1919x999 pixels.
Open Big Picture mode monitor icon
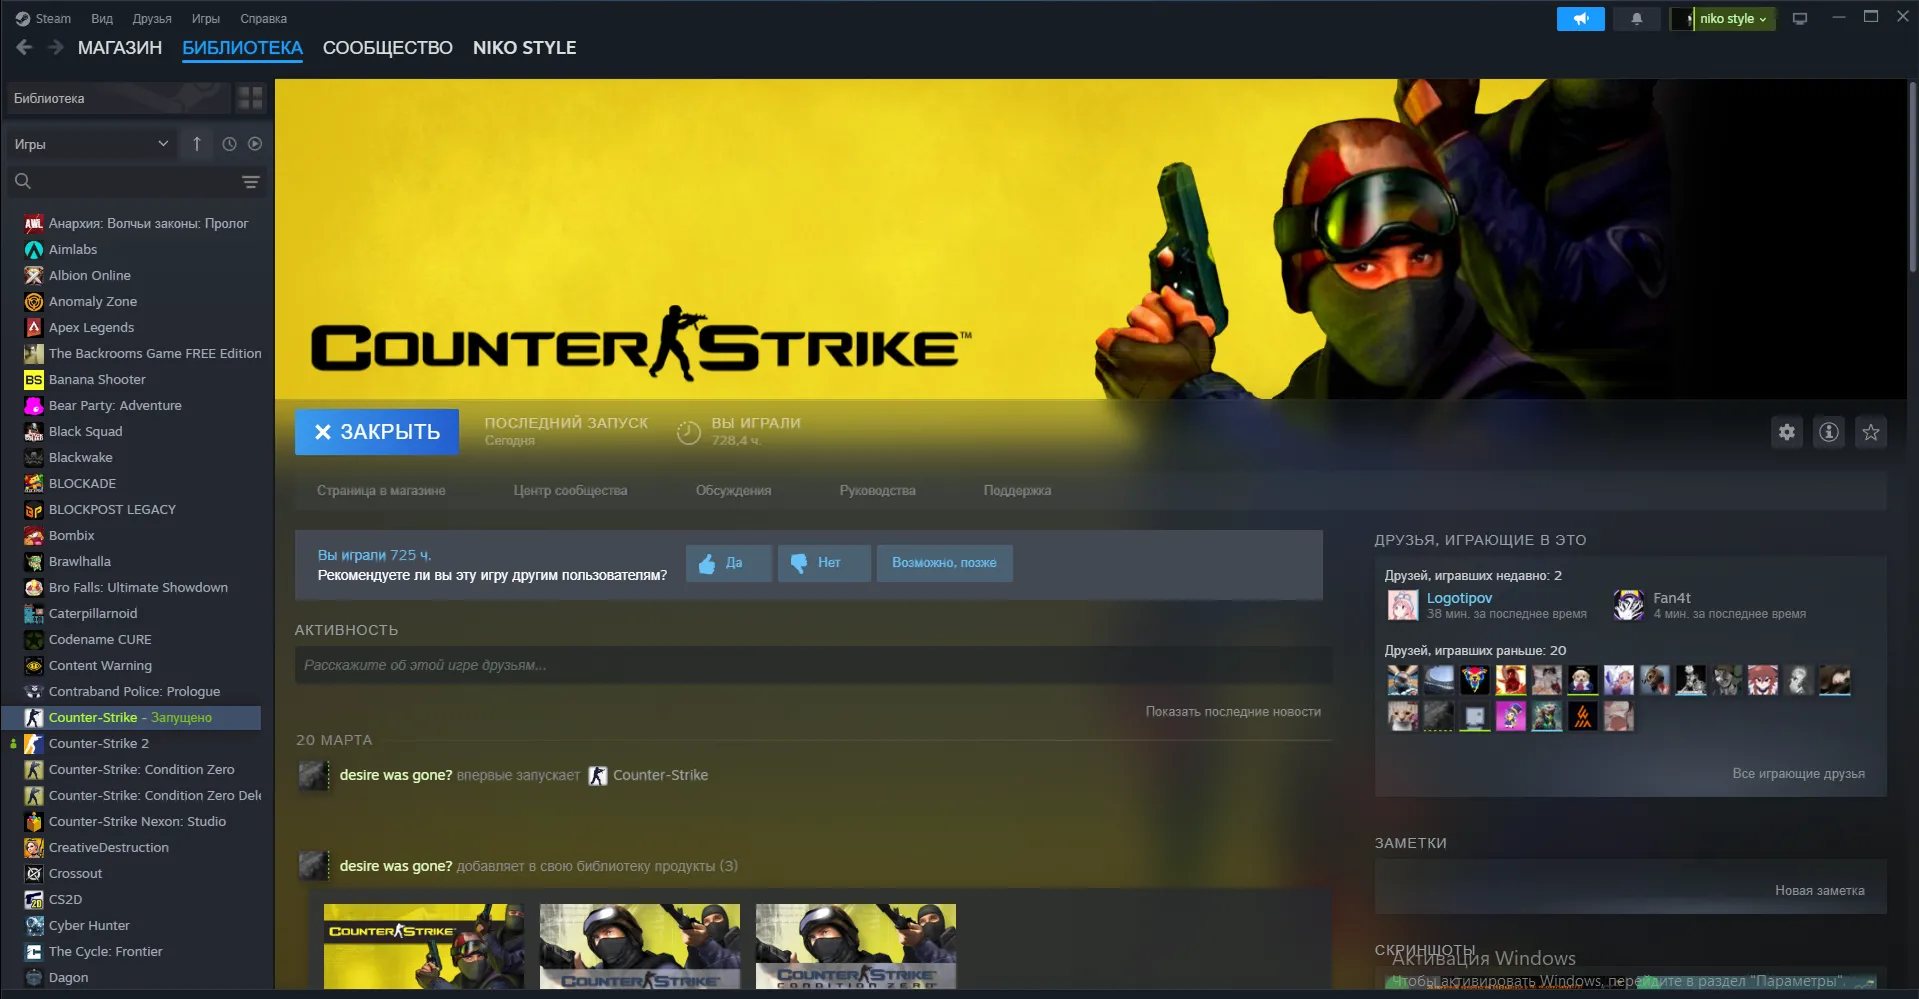1800,19
